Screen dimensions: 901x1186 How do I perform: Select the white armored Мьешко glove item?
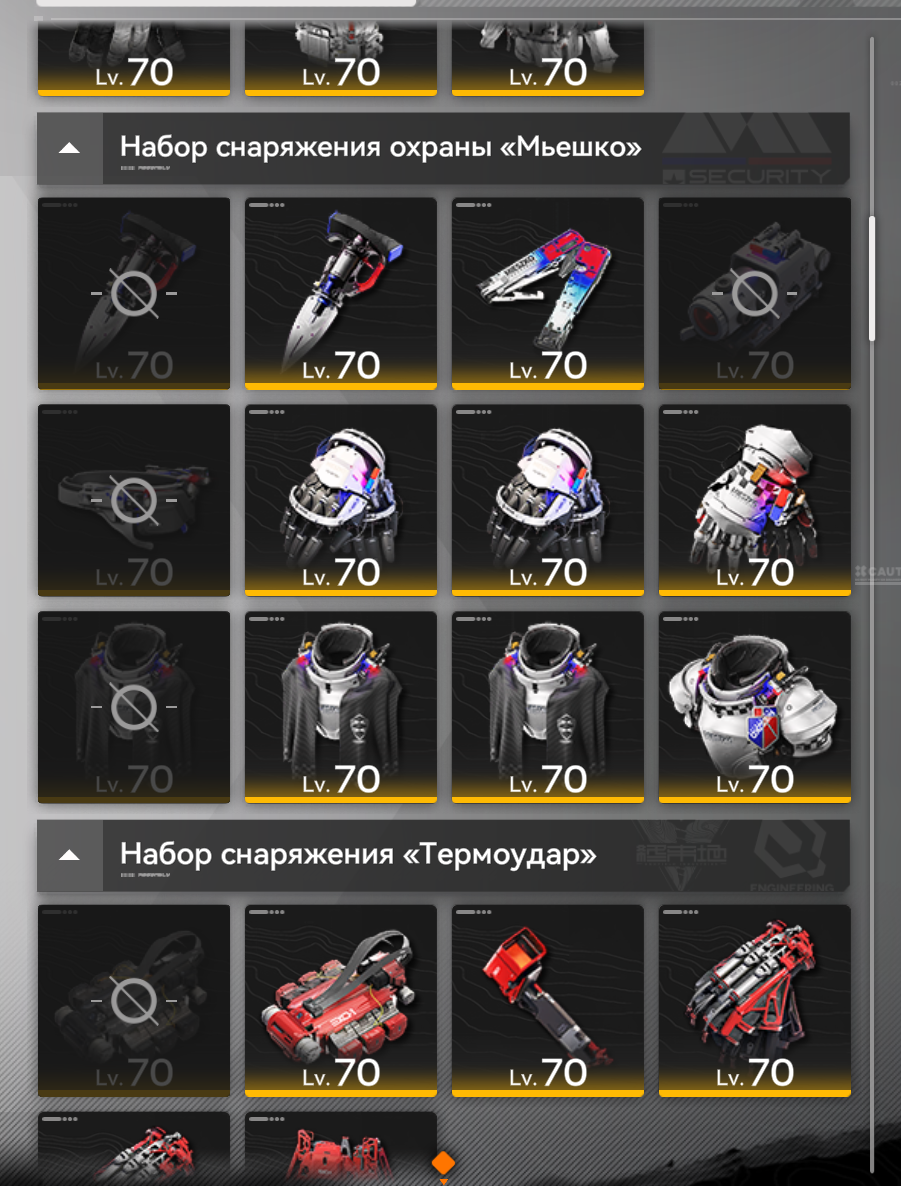click(x=754, y=500)
